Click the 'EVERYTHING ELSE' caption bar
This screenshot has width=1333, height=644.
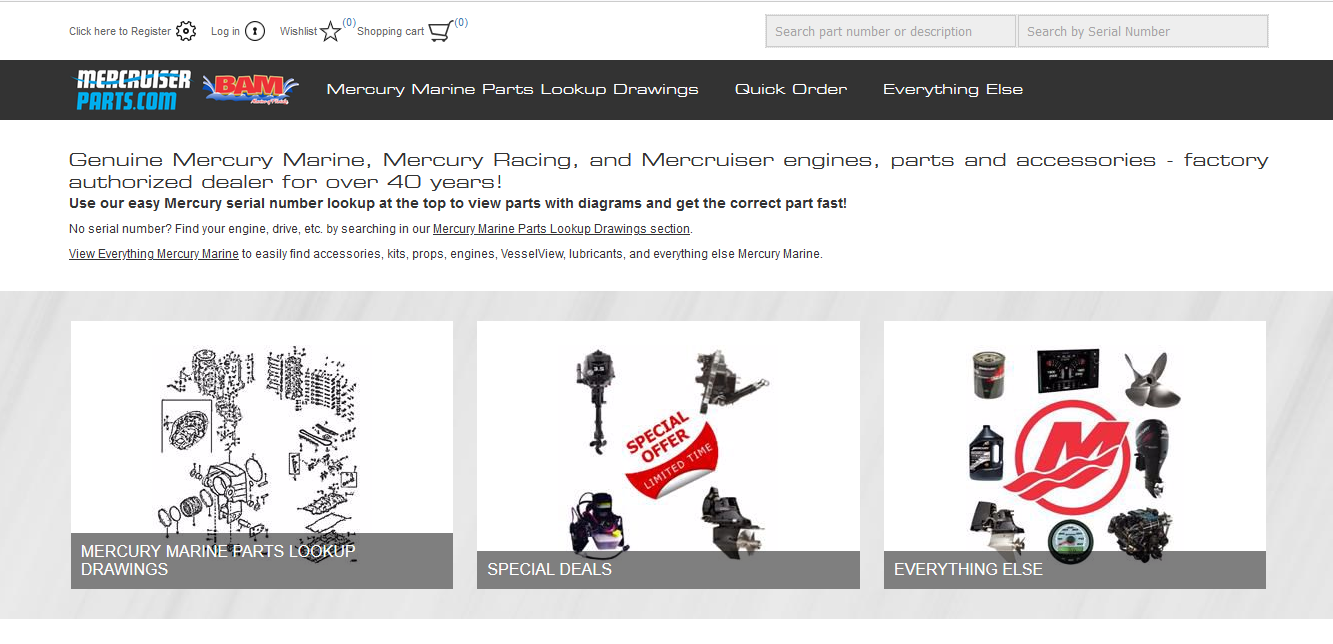pyautogui.click(x=1075, y=569)
